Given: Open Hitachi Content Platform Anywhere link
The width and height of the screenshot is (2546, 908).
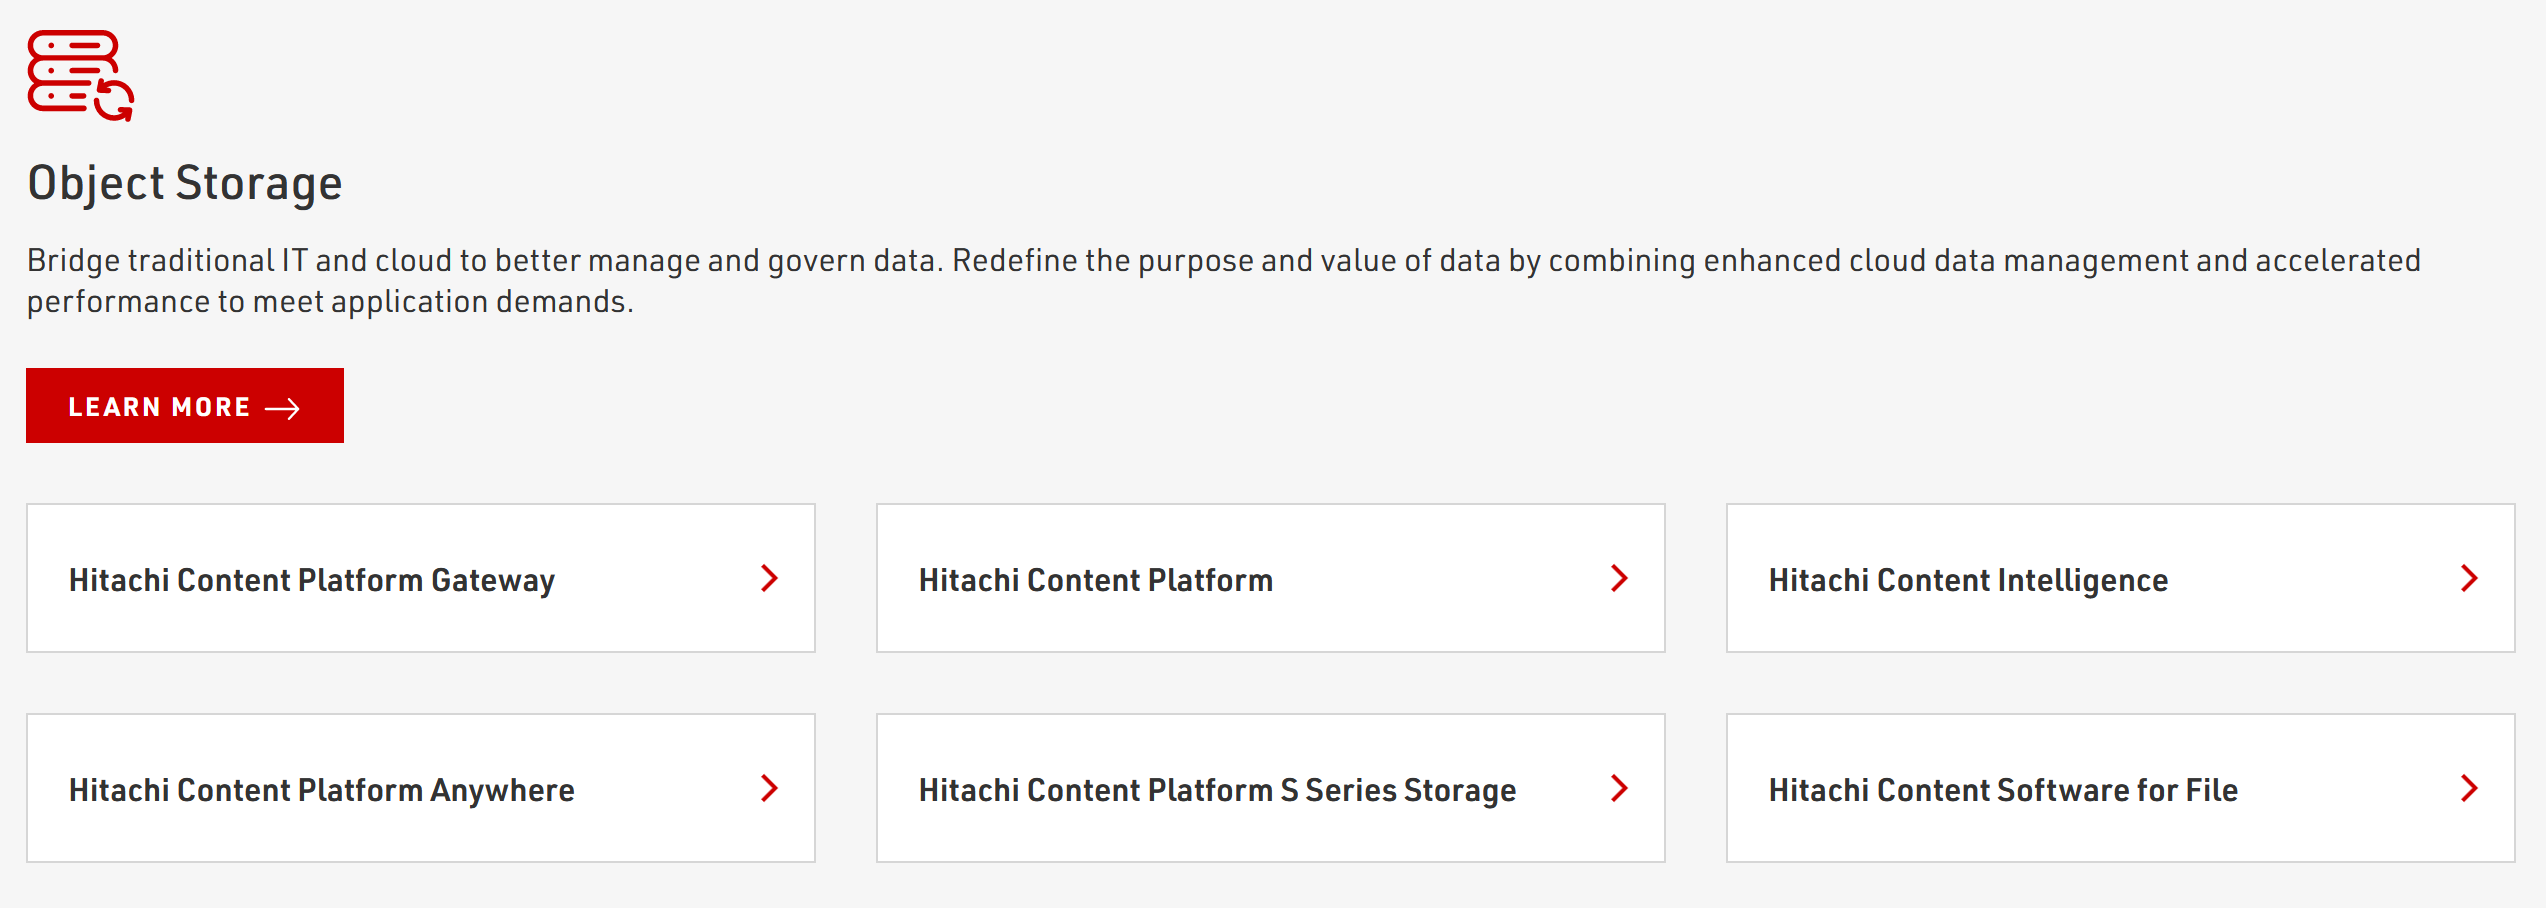Looking at the screenshot, I should click(x=421, y=788).
